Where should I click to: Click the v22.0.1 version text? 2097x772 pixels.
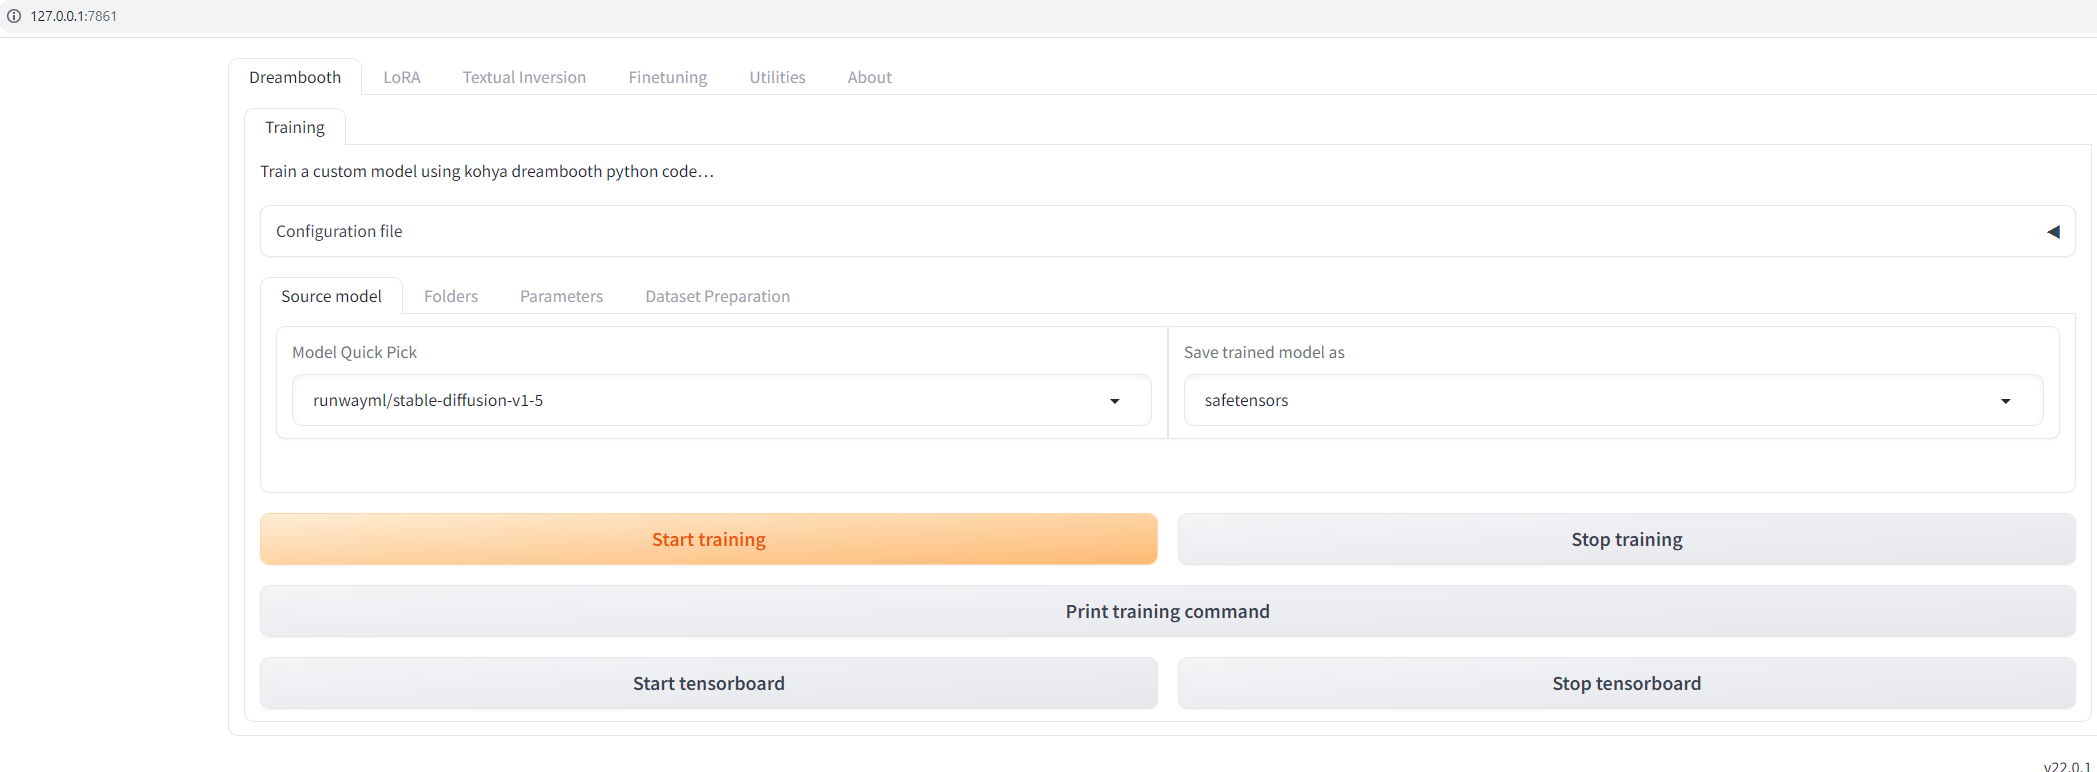[2067, 766]
